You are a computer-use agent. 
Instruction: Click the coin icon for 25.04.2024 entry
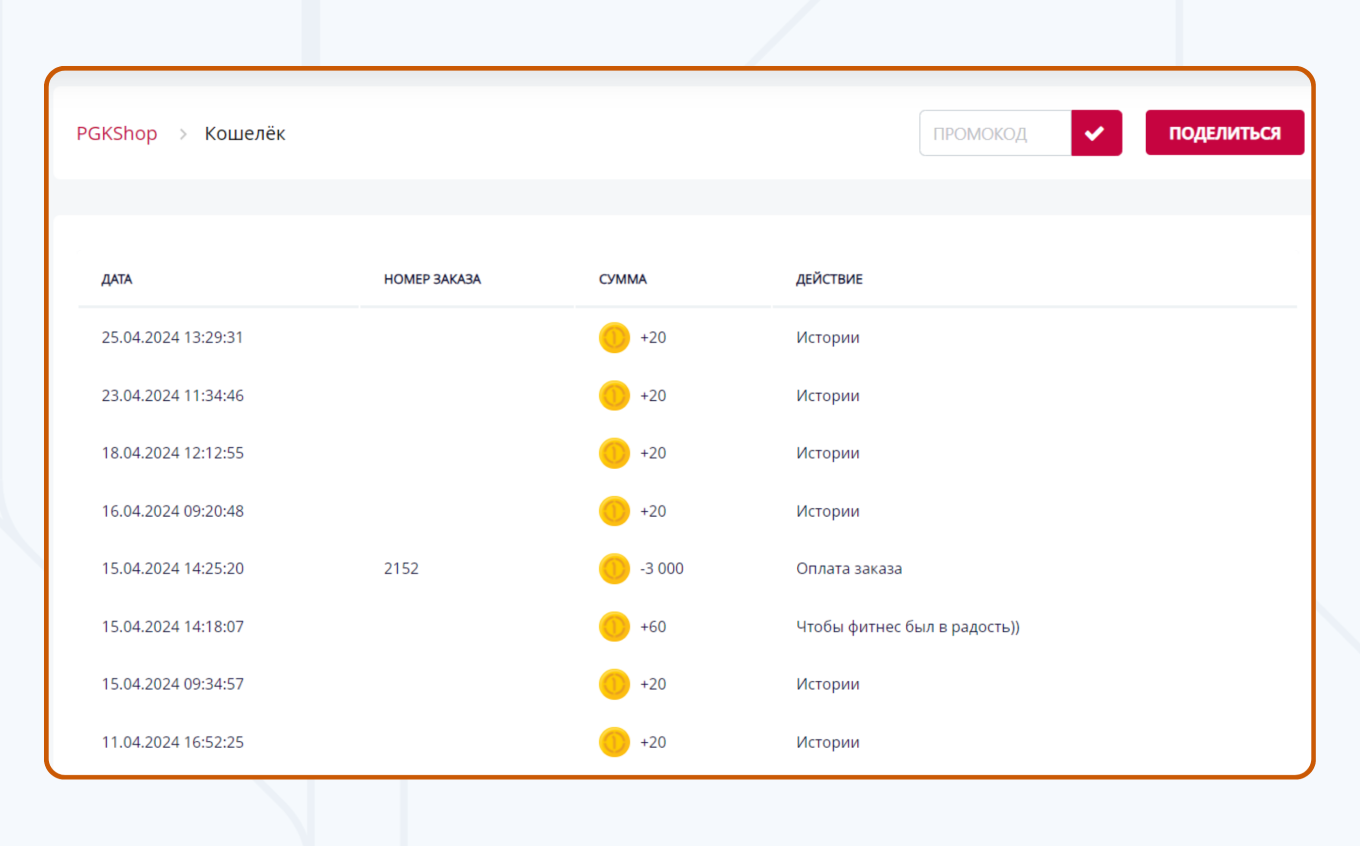[614, 338]
